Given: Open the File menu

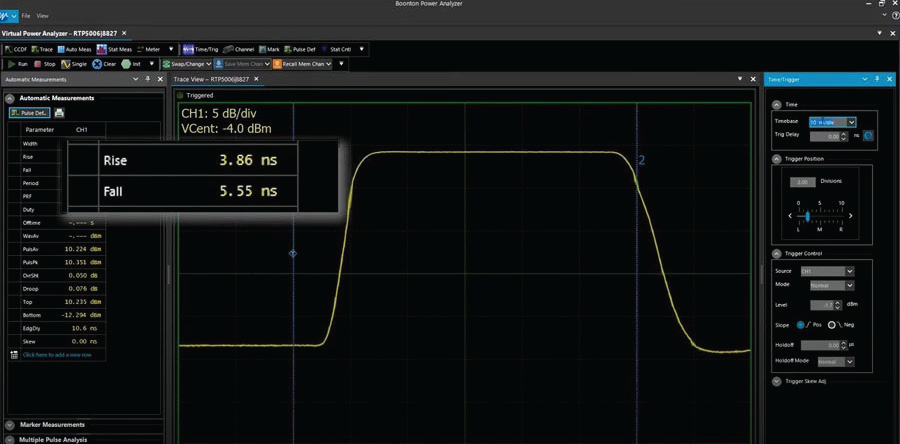Looking at the screenshot, I should tap(26, 16).
